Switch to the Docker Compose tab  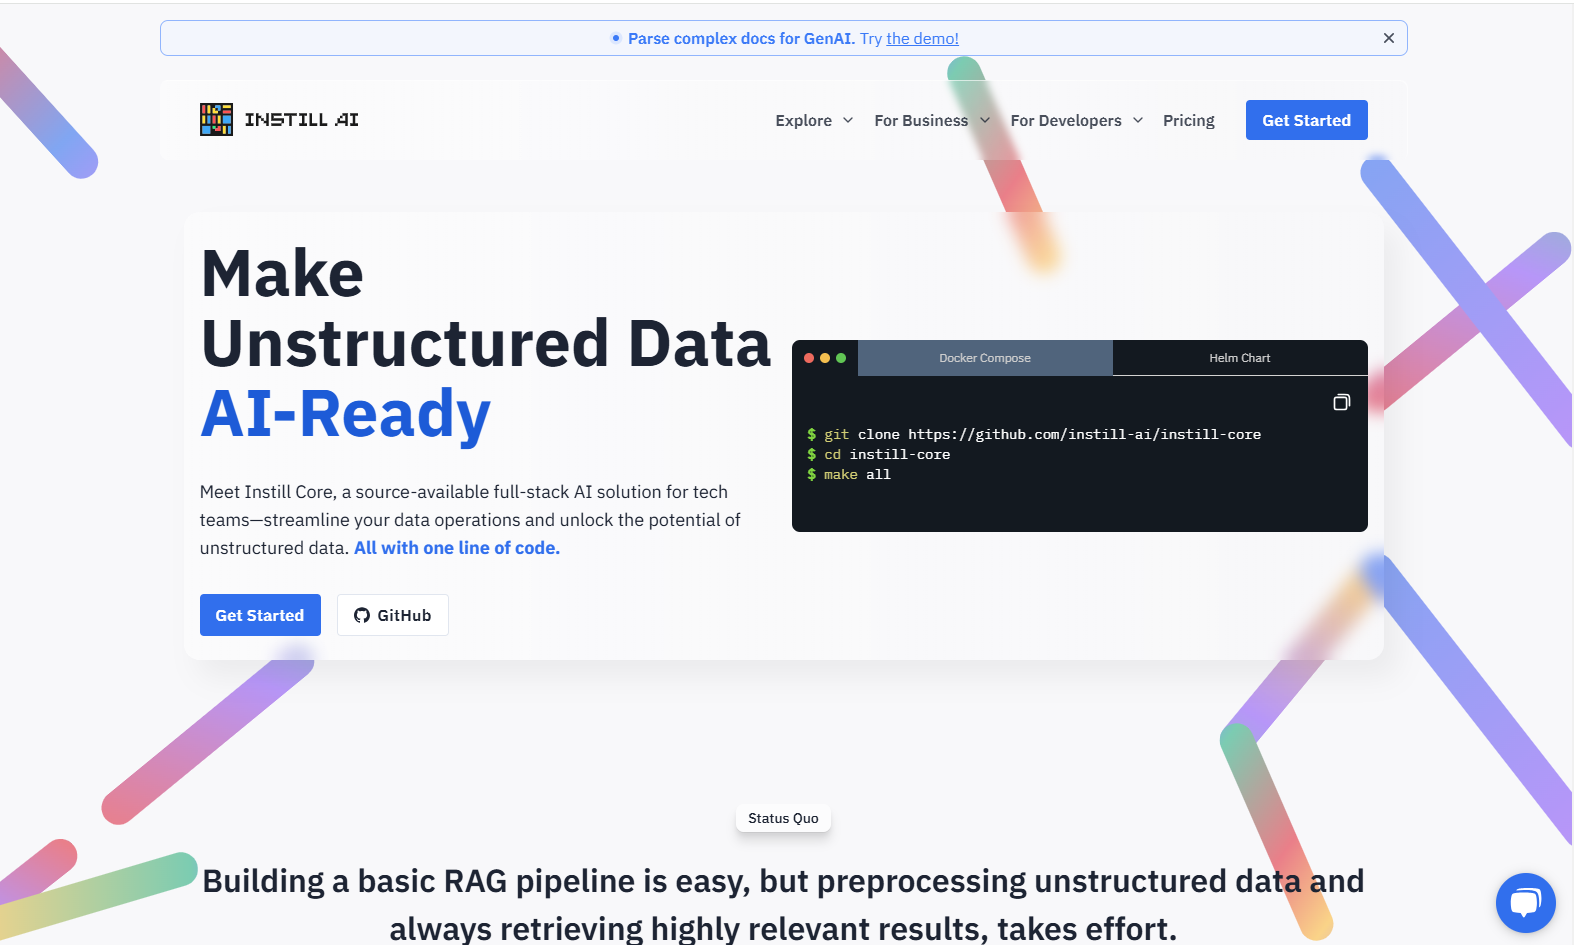tap(985, 358)
